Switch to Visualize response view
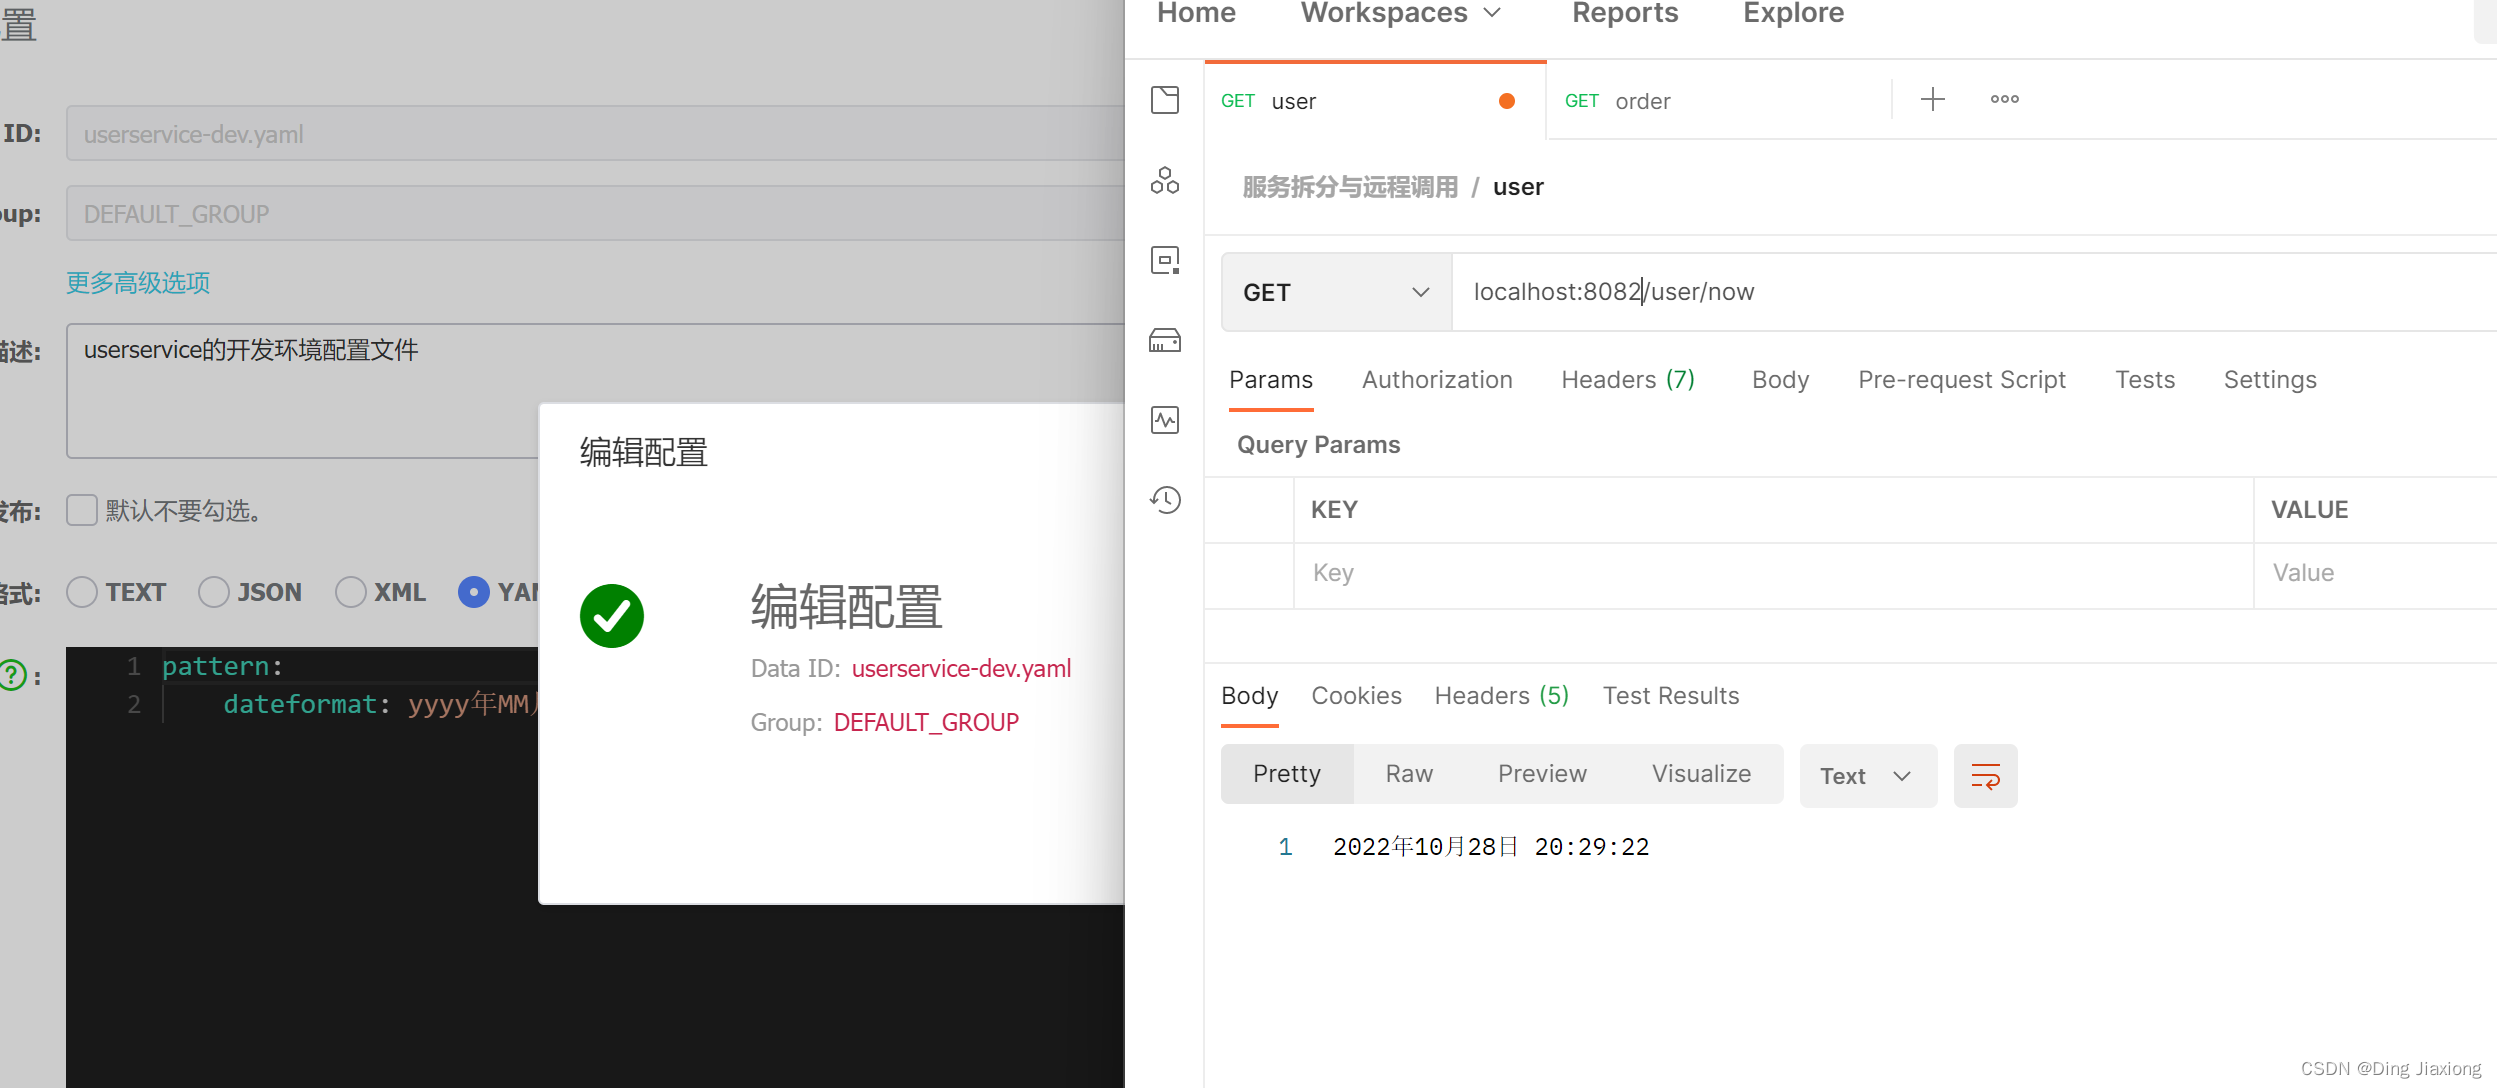This screenshot has width=2497, height=1088. [1701, 774]
